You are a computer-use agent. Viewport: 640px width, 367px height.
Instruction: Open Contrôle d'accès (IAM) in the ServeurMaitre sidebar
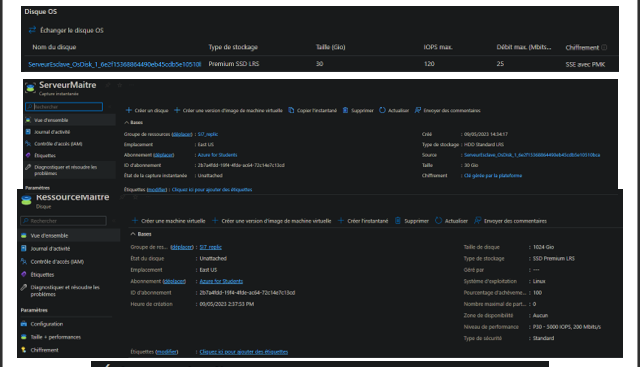tap(58, 144)
